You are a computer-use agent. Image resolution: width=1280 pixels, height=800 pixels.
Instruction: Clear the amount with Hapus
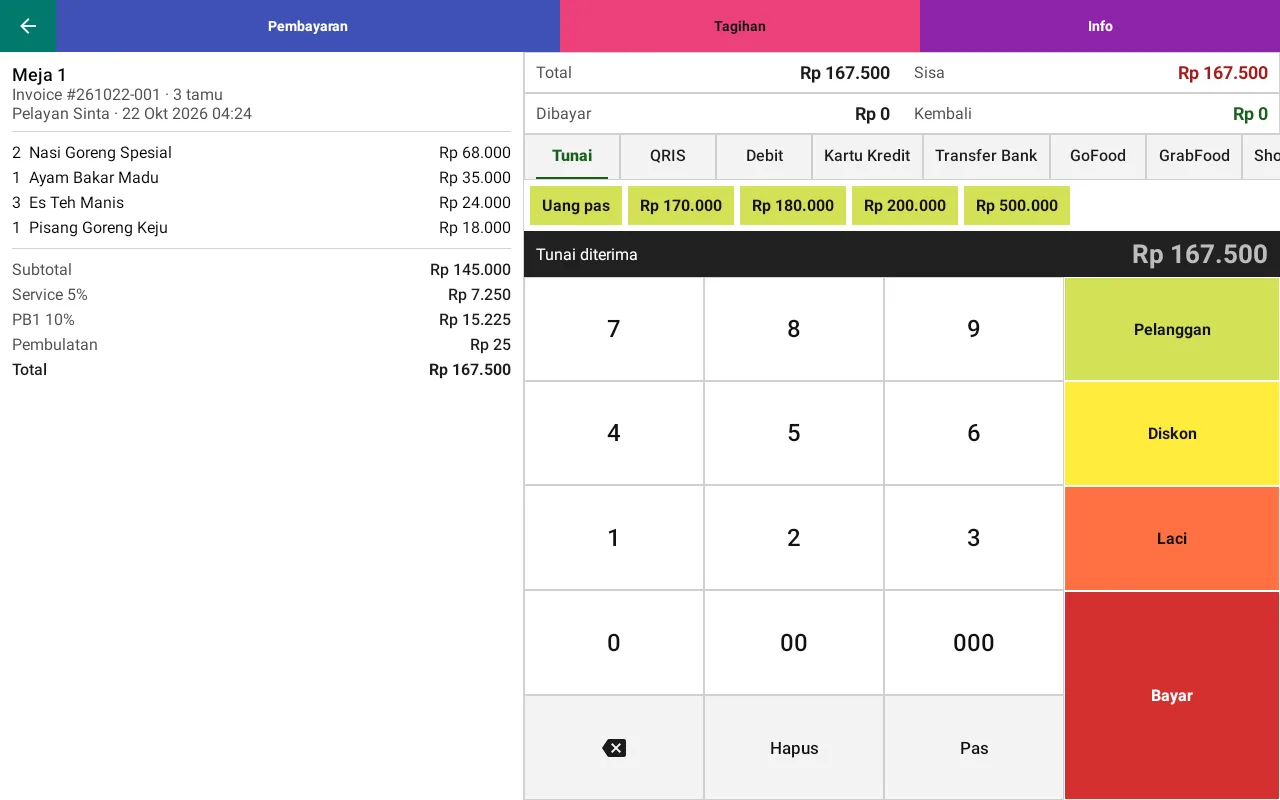click(794, 748)
